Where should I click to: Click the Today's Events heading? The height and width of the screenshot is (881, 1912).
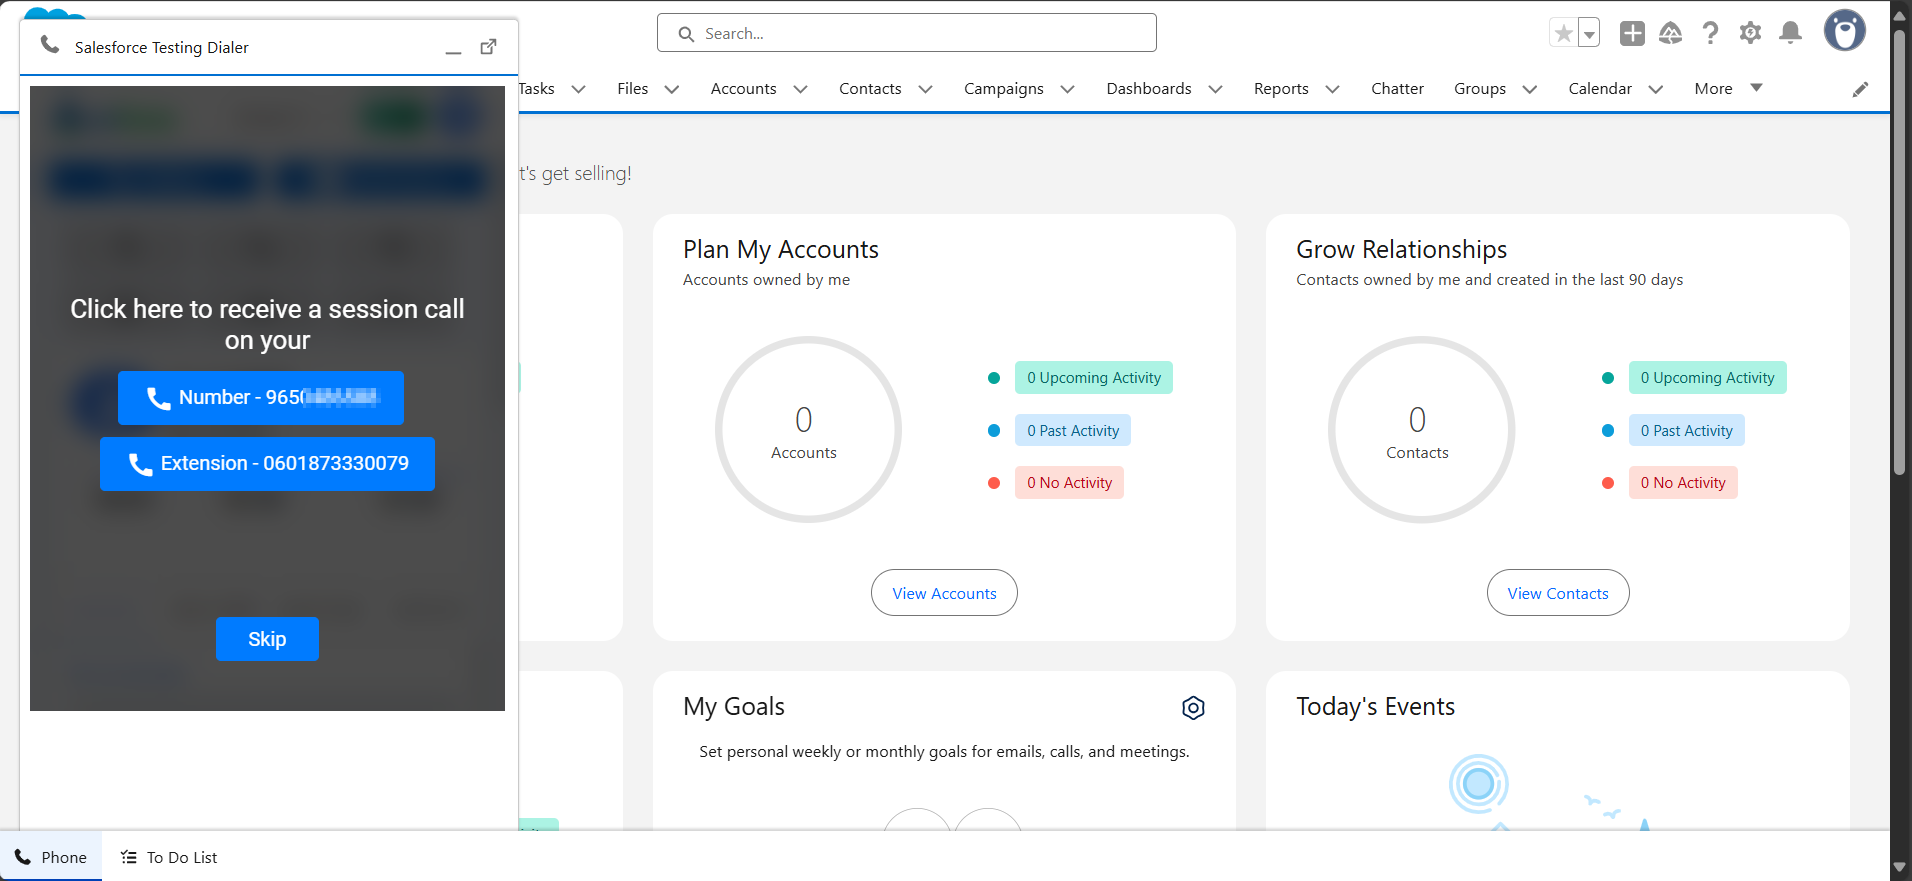click(x=1375, y=707)
